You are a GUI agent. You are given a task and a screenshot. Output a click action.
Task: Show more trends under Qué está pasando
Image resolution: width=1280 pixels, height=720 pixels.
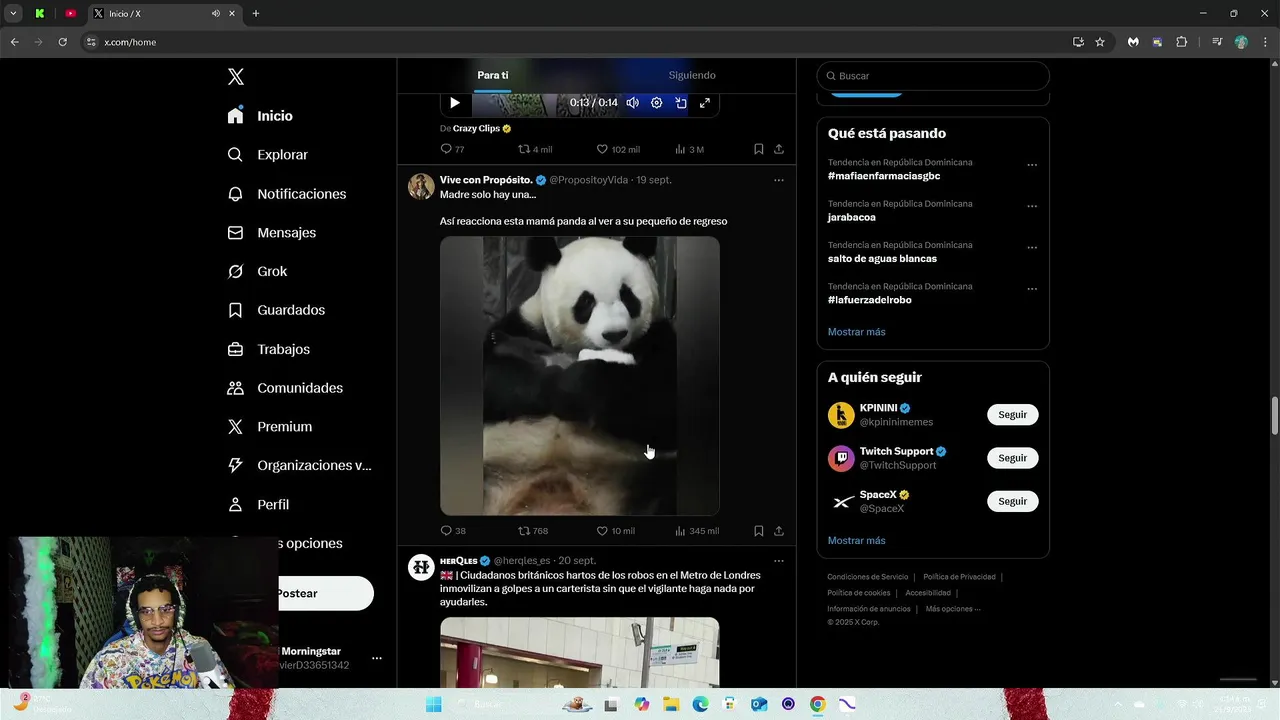click(x=856, y=332)
